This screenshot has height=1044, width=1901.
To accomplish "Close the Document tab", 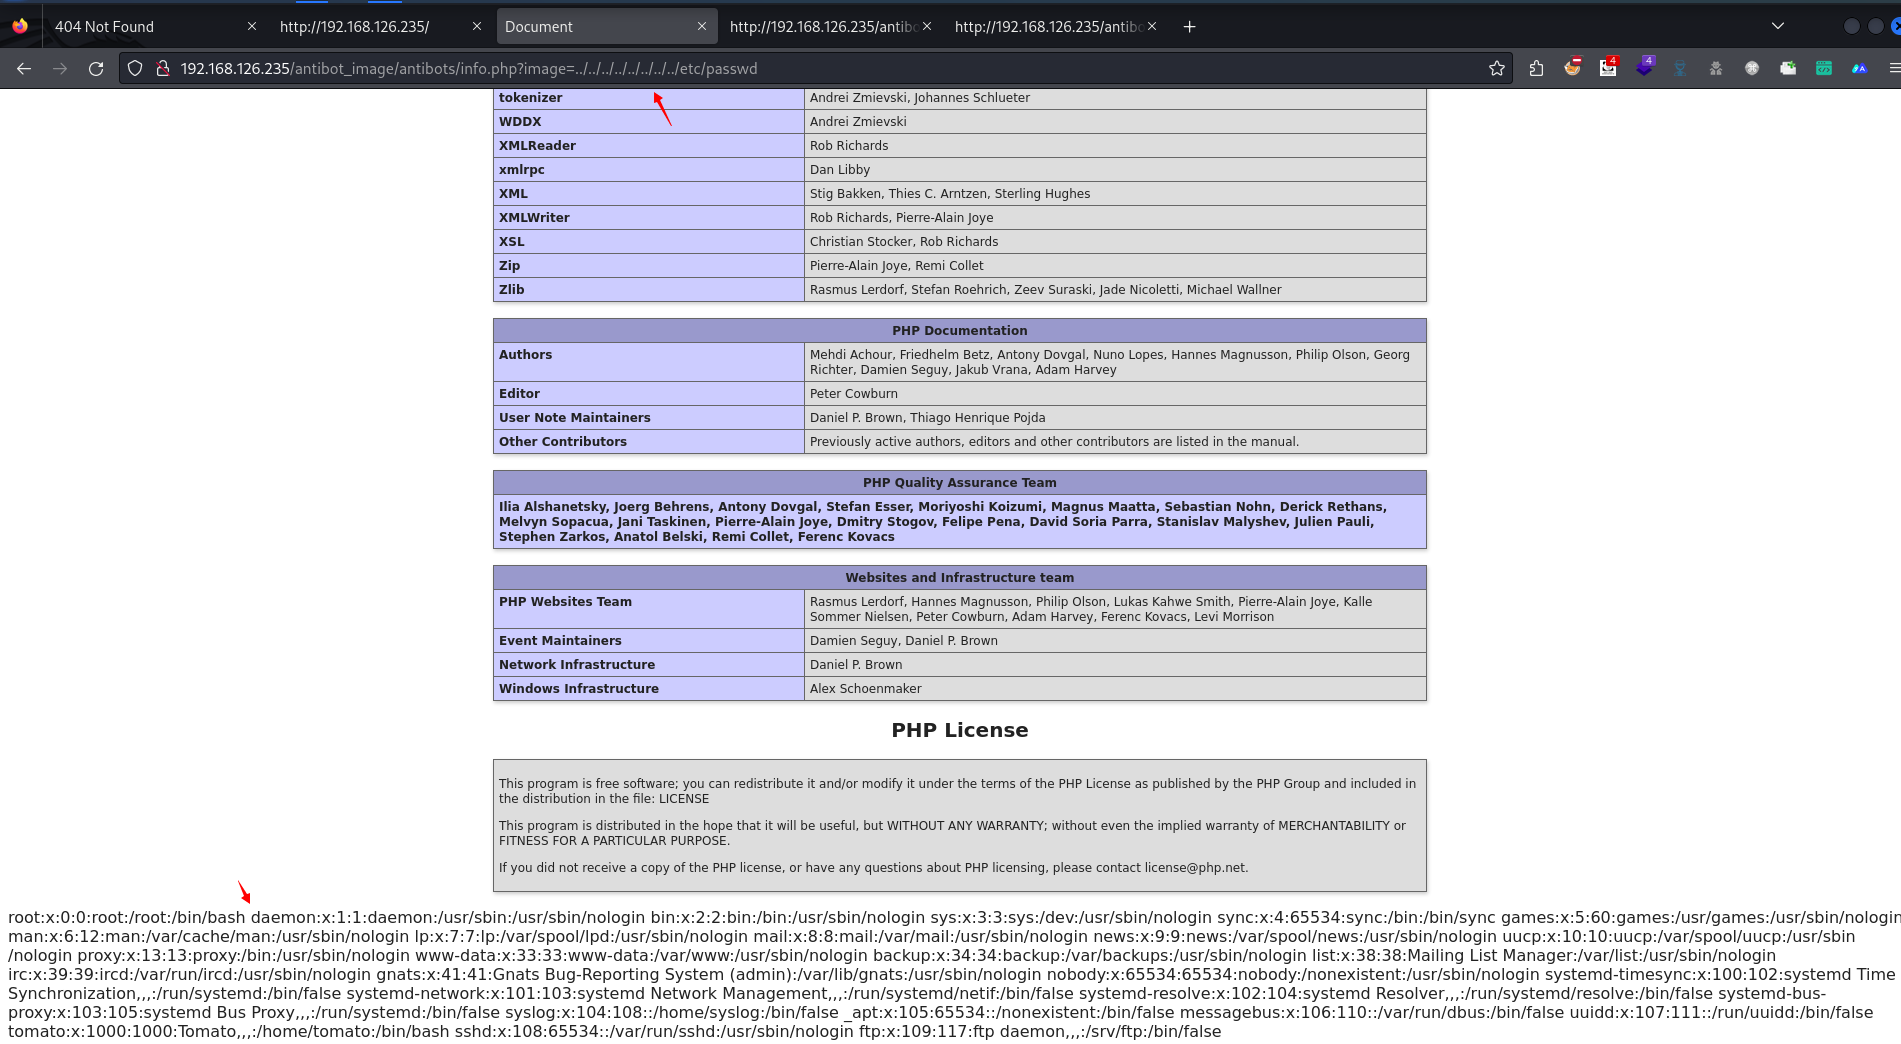I will 702,27.
